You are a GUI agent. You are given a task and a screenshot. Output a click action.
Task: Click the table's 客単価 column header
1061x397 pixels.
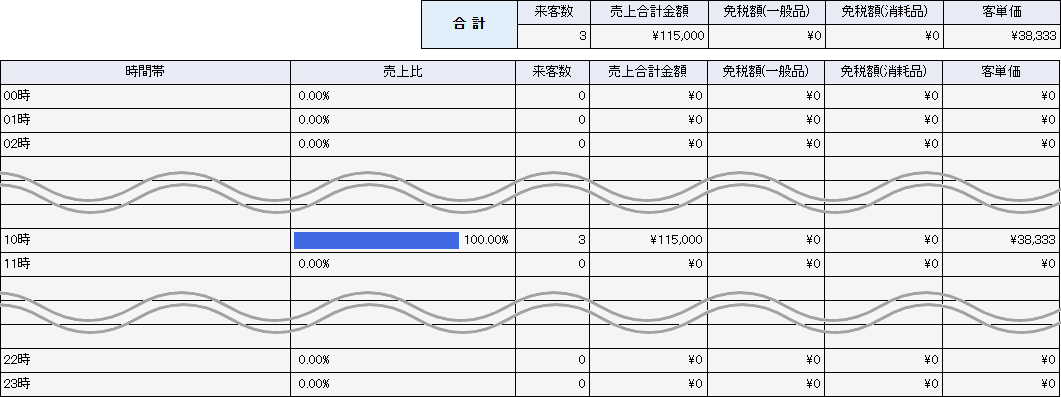click(1001, 72)
